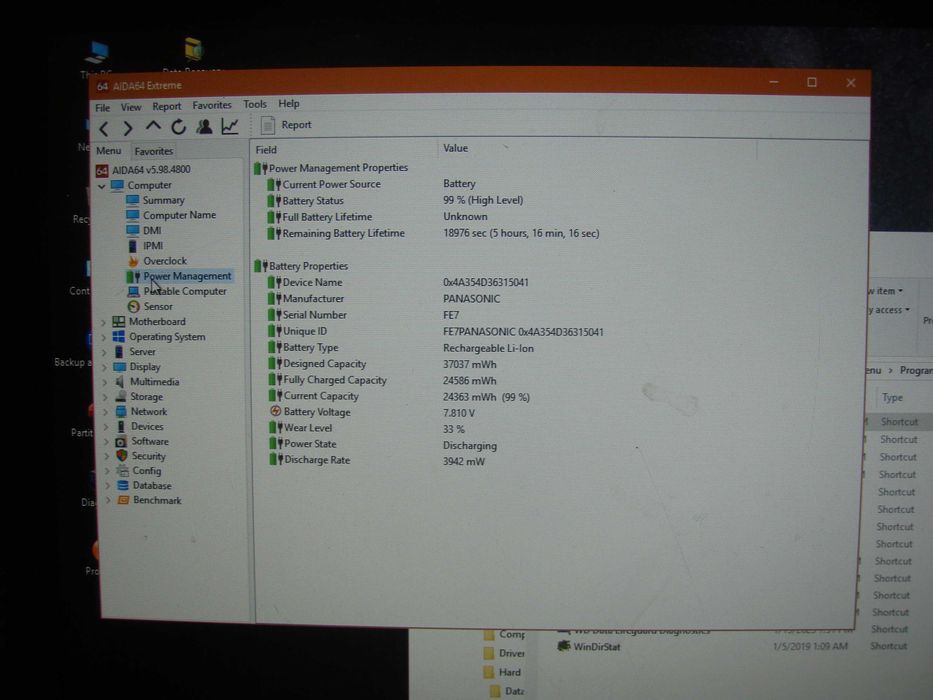Image resolution: width=933 pixels, height=700 pixels.
Task: Open the user/favorites toolbar icon
Action: [204, 126]
